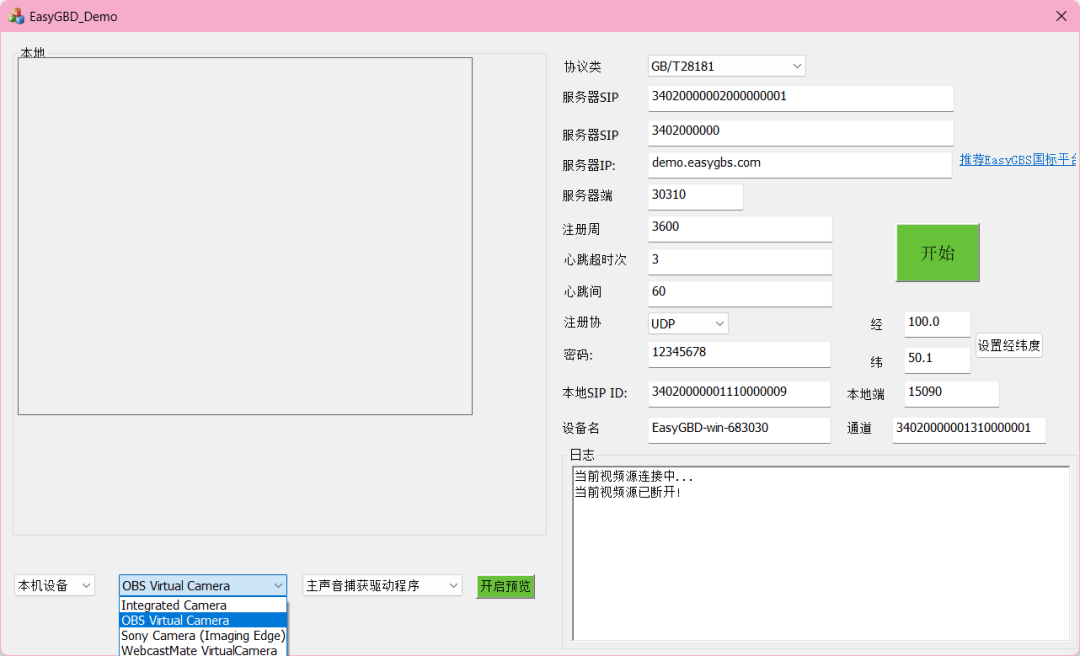
Task: Select Integrated Camera from the list
Action: pyautogui.click(x=202, y=605)
